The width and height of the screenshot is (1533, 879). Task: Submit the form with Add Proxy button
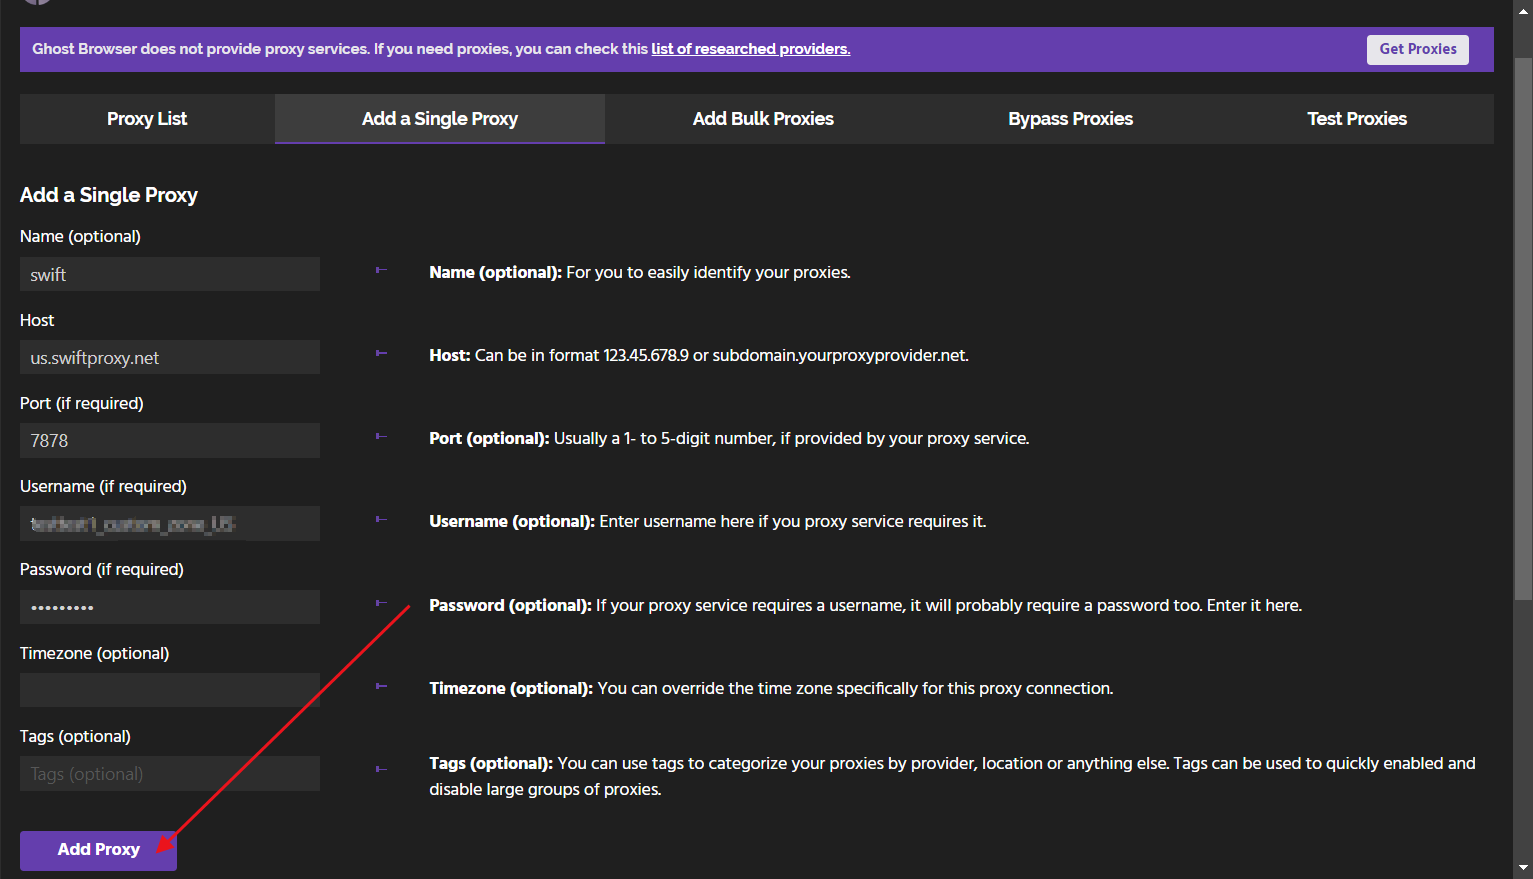(98, 850)
